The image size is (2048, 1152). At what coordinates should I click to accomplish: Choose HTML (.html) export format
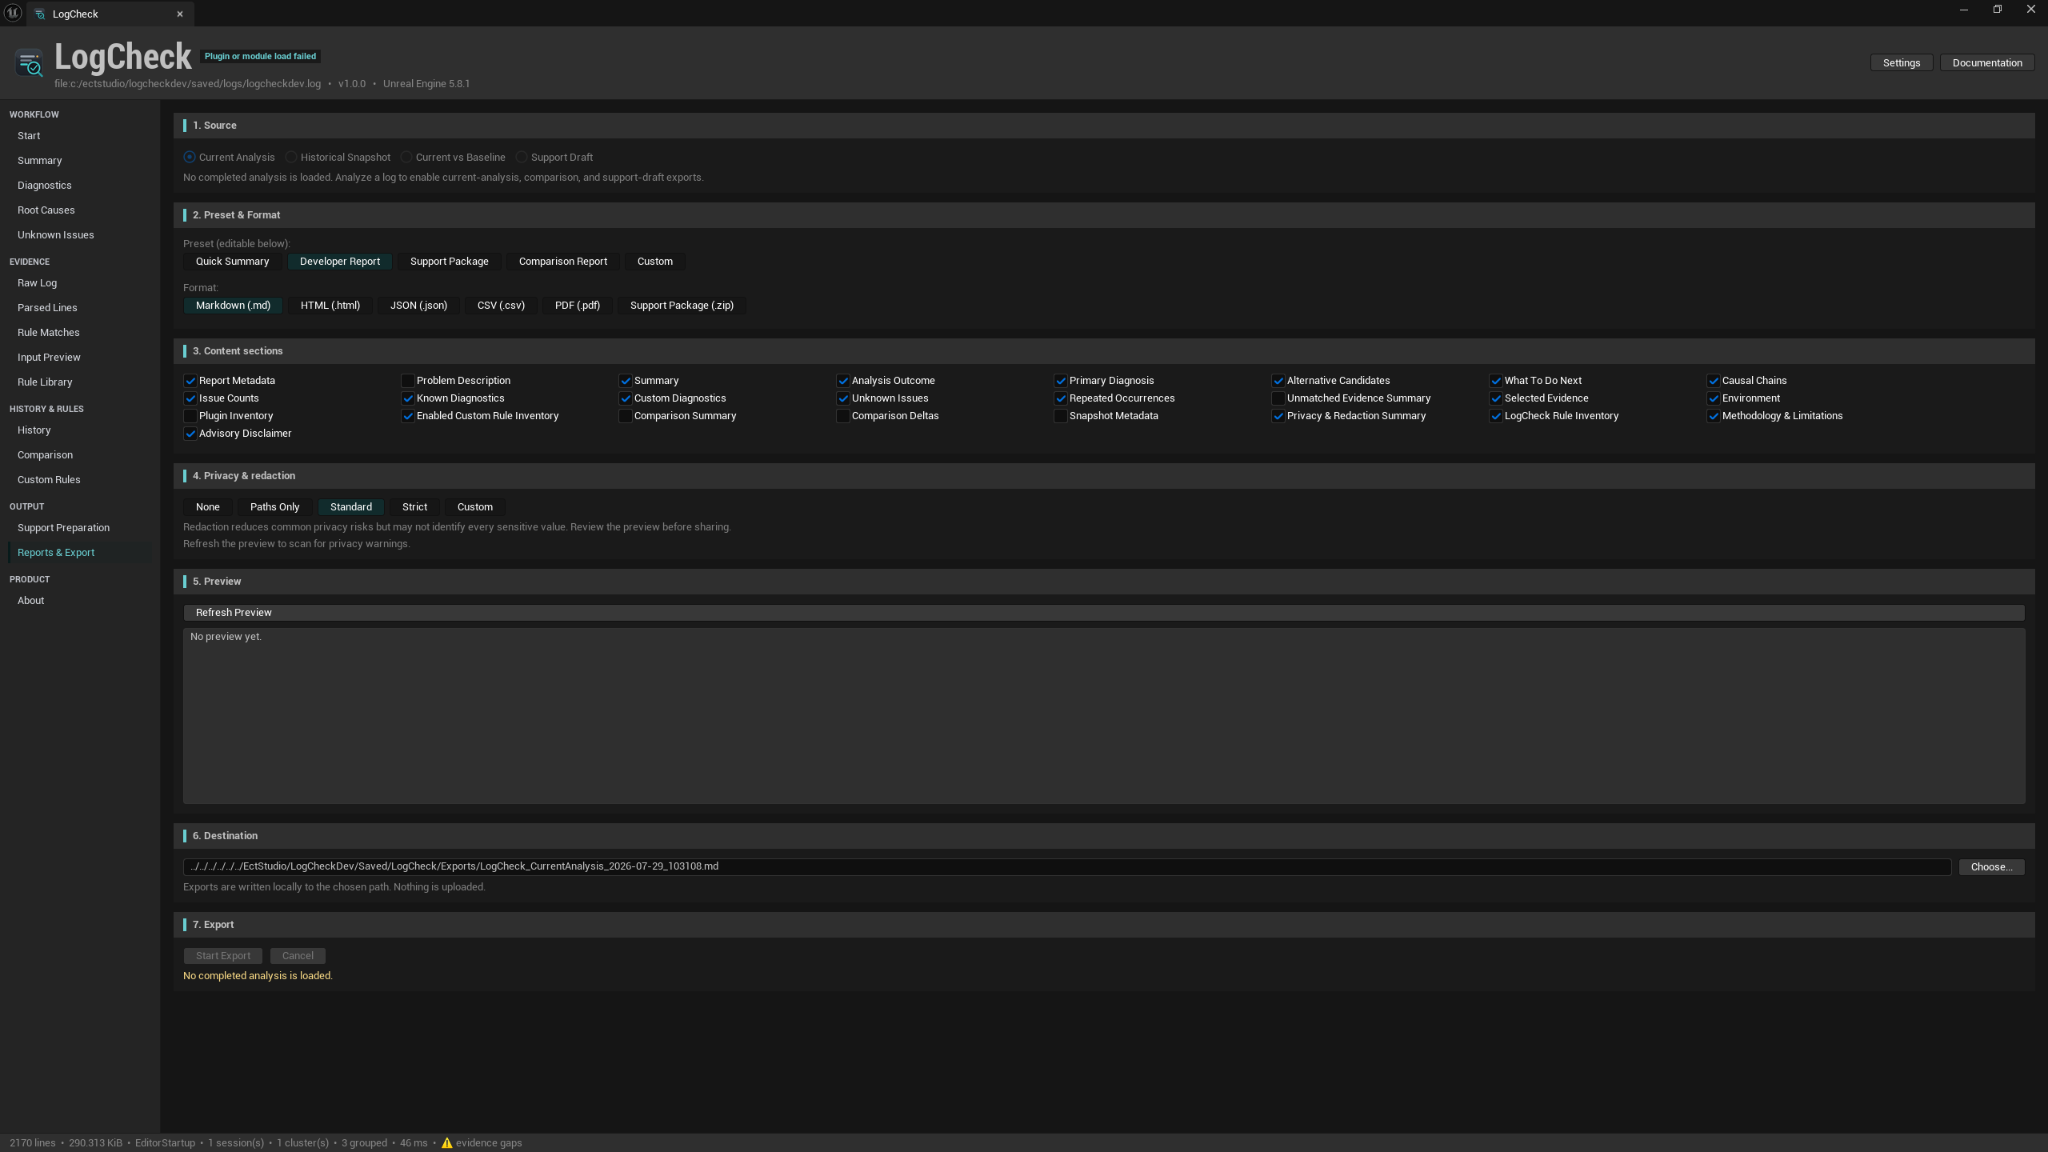330,306
